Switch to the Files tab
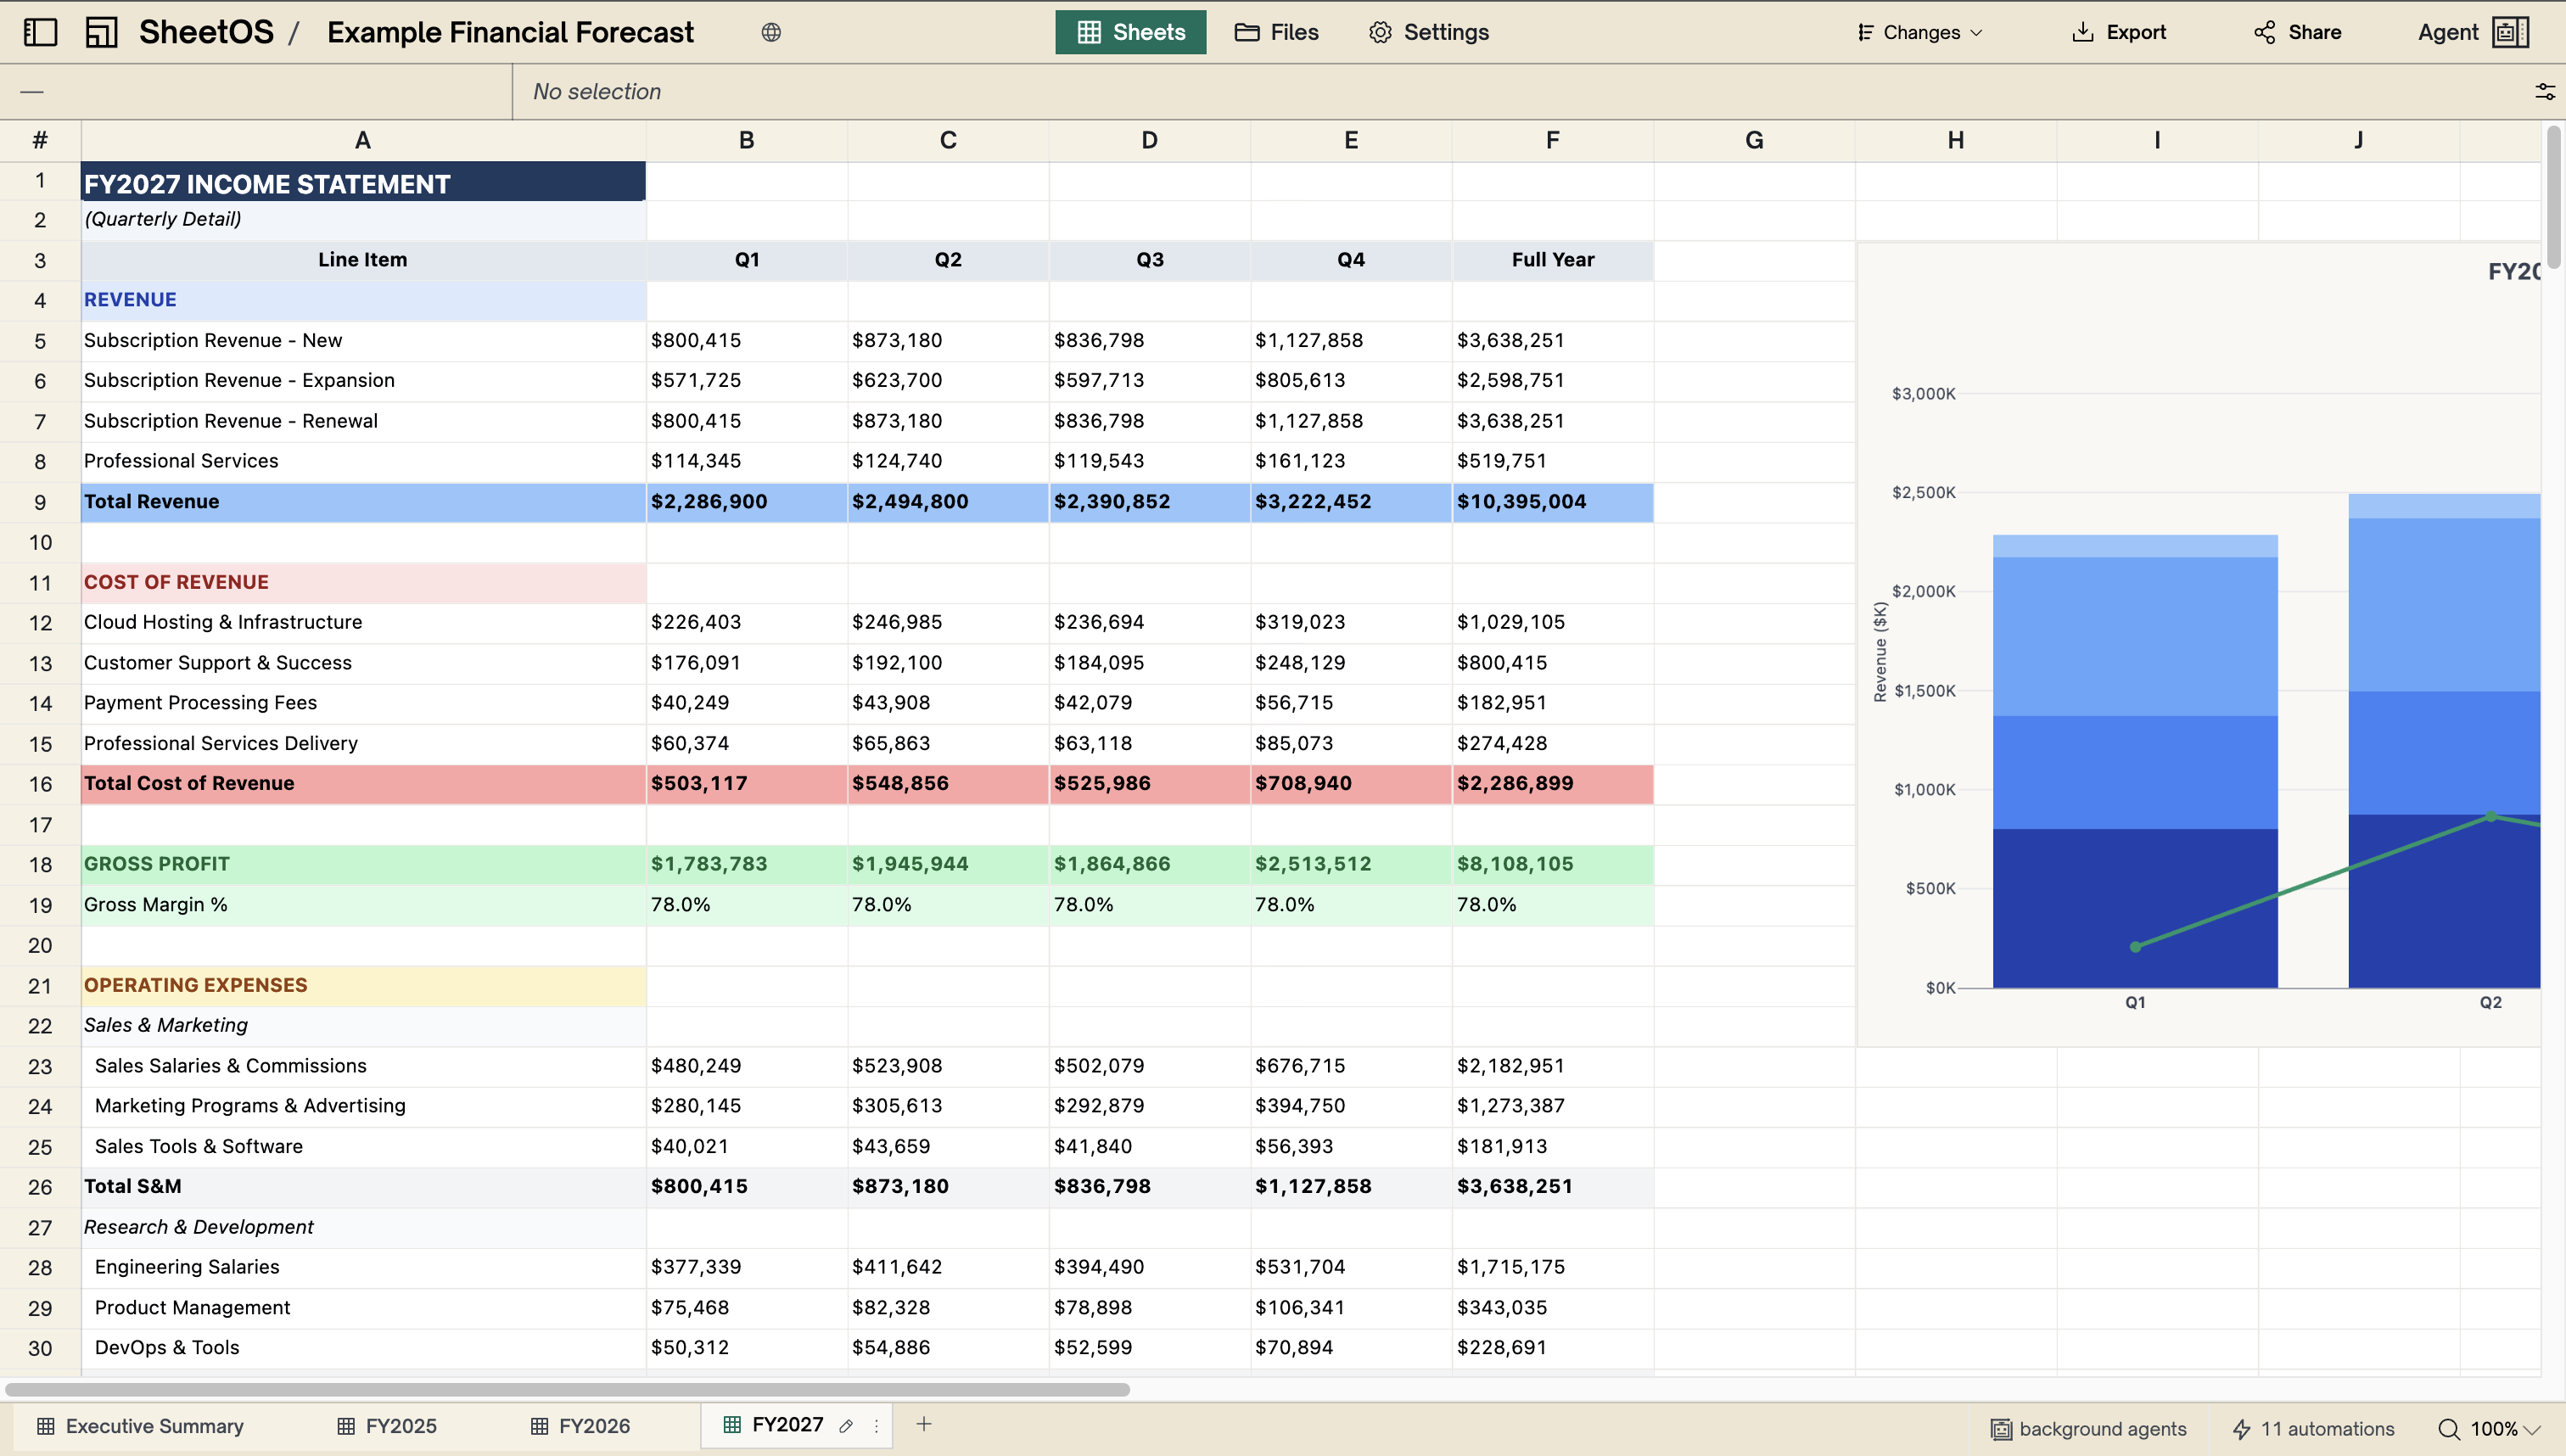Viewport: 2566px width, 1456px height. [1277, 31]
